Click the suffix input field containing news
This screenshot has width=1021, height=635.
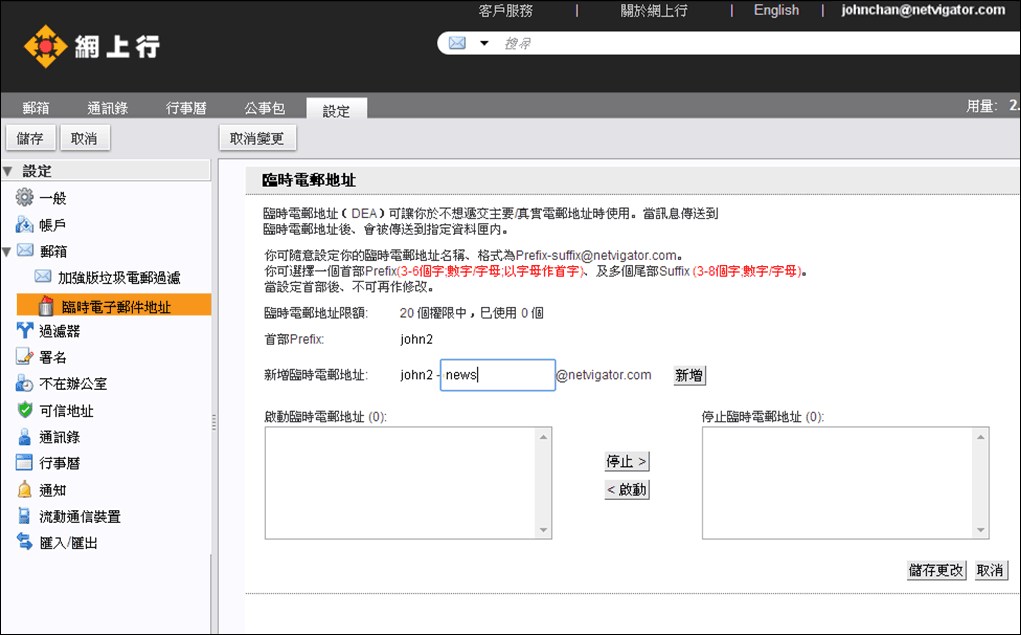pos(497,375)
